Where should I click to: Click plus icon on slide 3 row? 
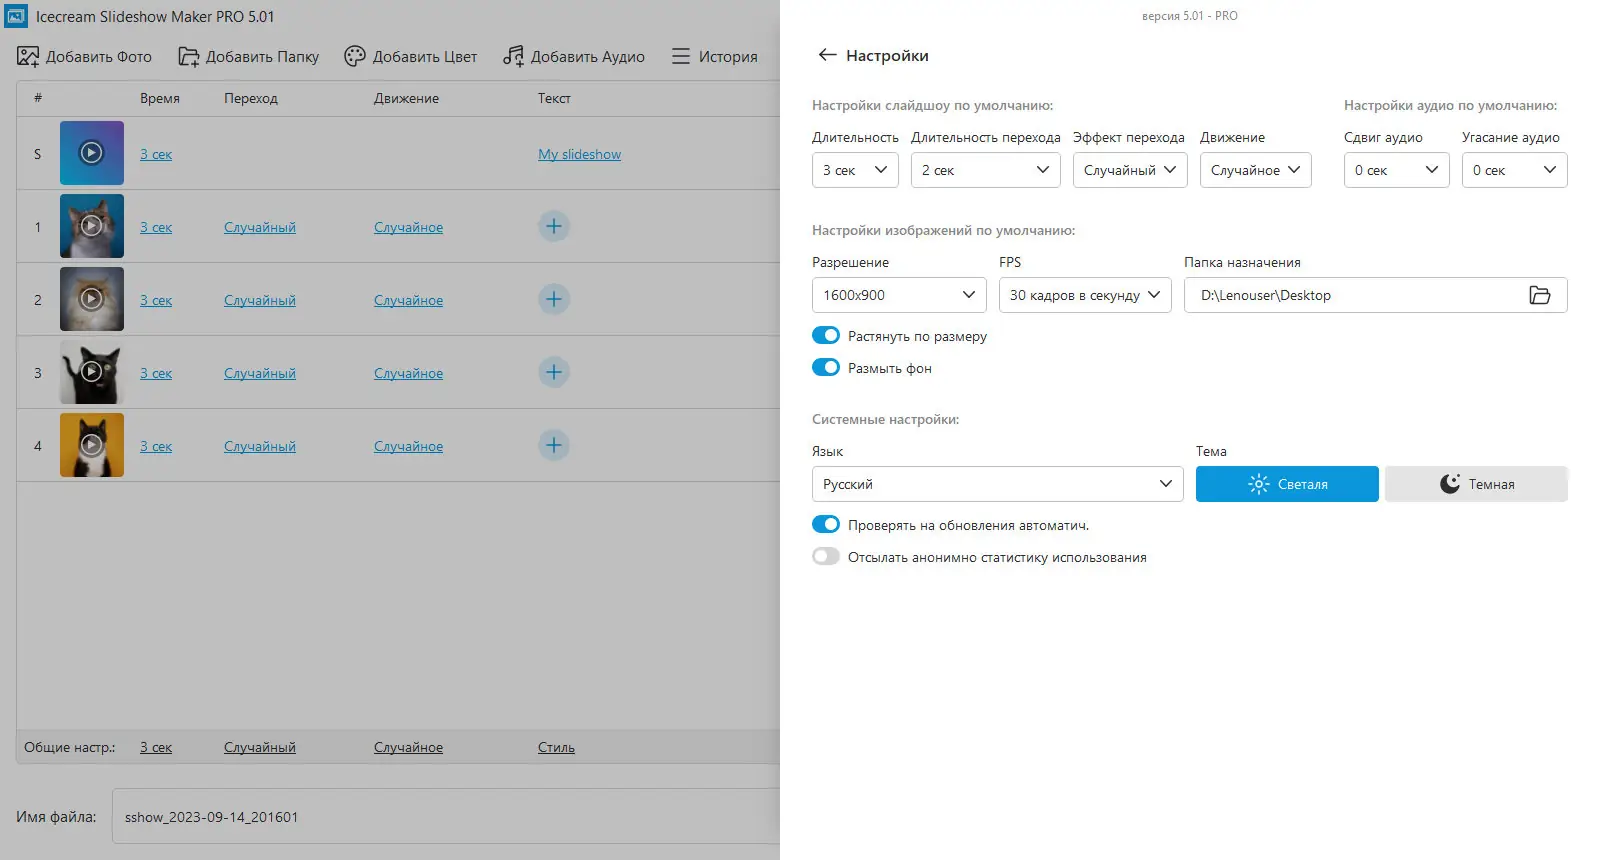pos(554,372)
